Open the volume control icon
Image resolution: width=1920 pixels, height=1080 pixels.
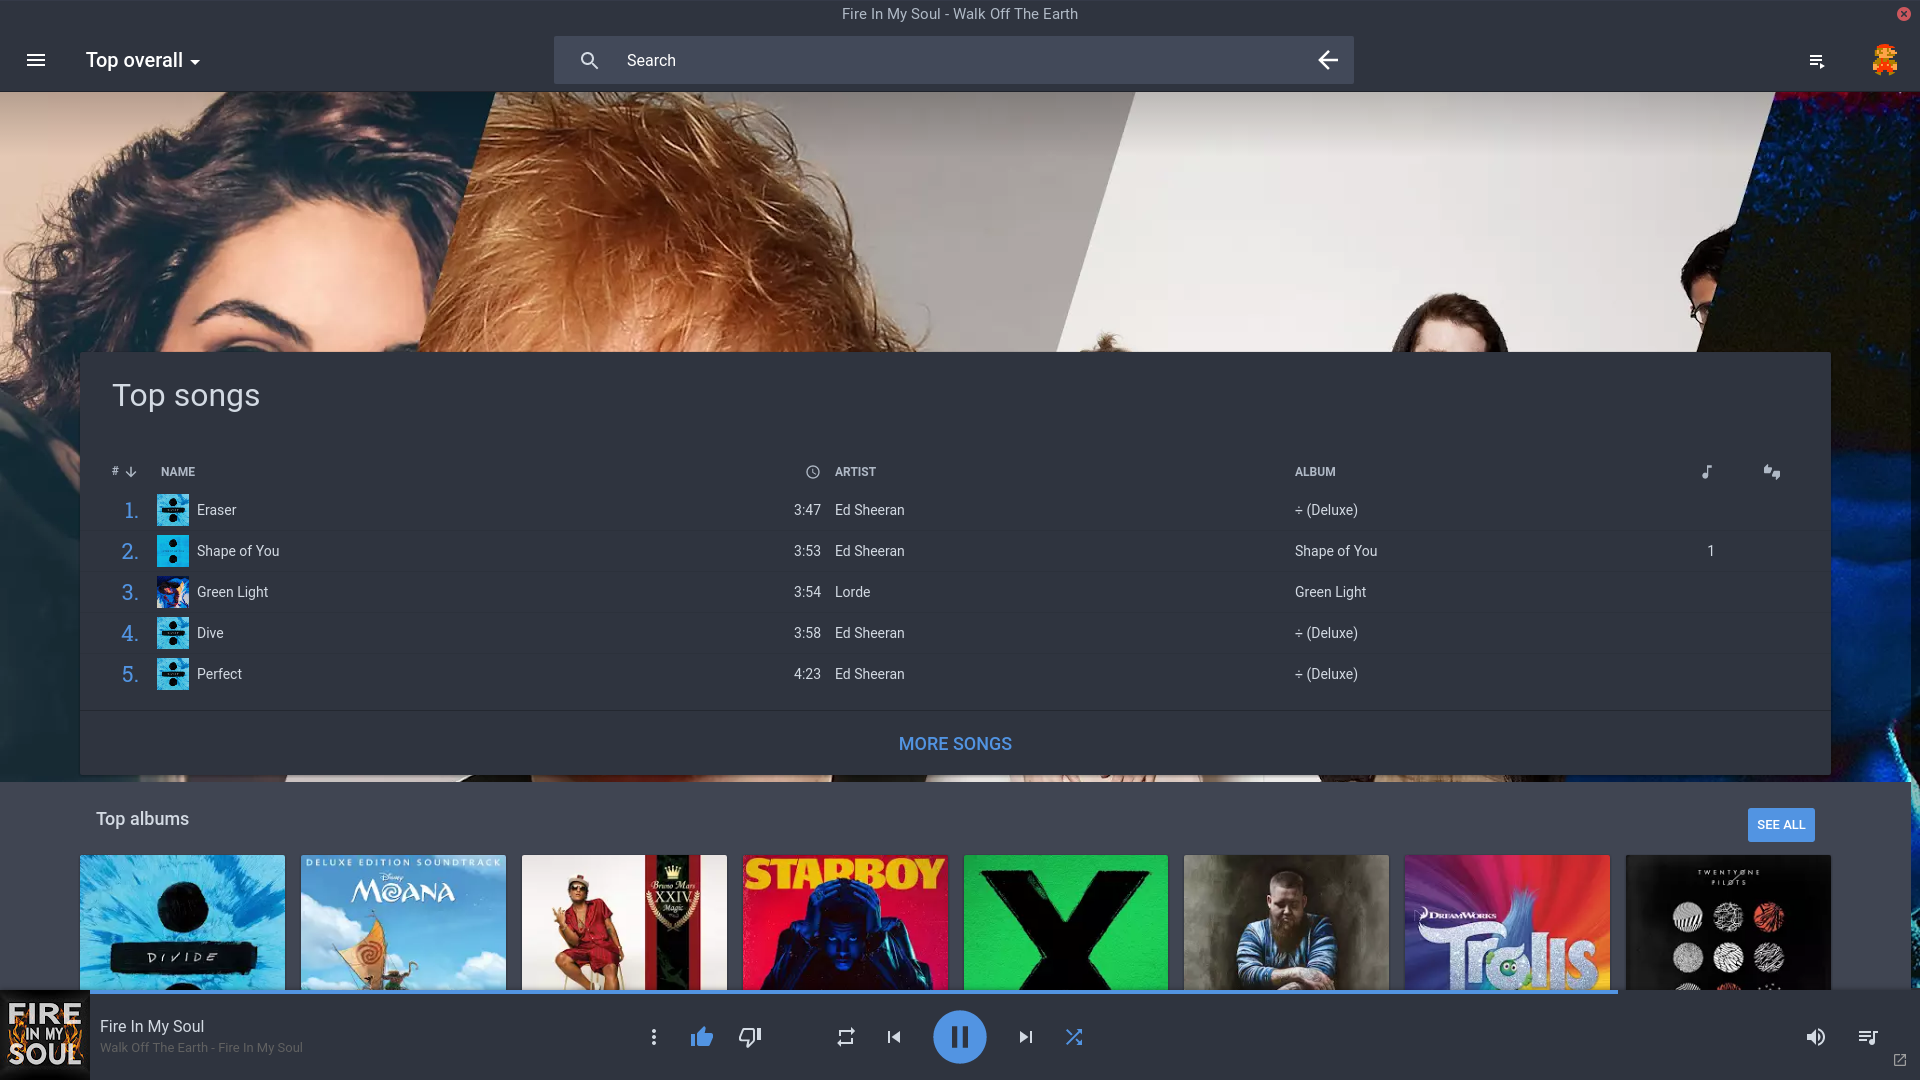point(1815,1037)
